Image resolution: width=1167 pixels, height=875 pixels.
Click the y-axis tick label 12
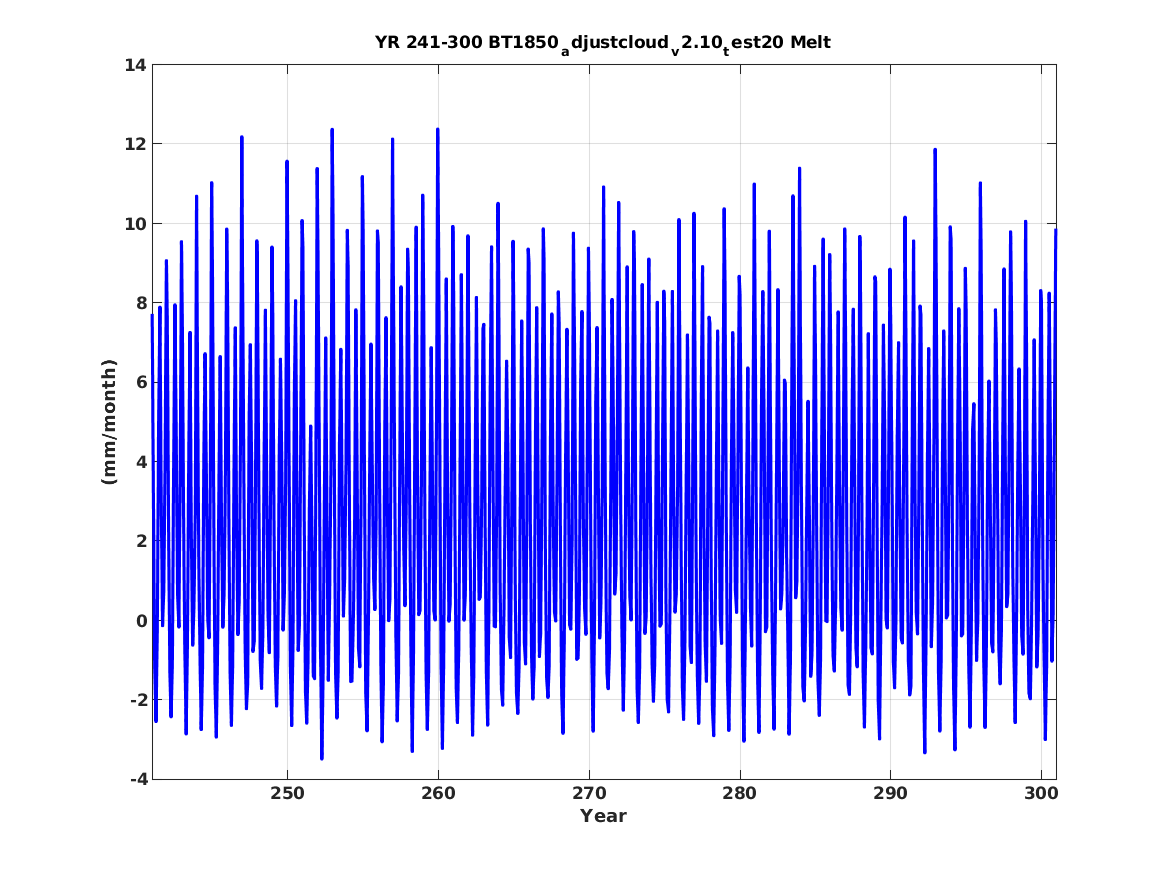(x=135, y=144)
